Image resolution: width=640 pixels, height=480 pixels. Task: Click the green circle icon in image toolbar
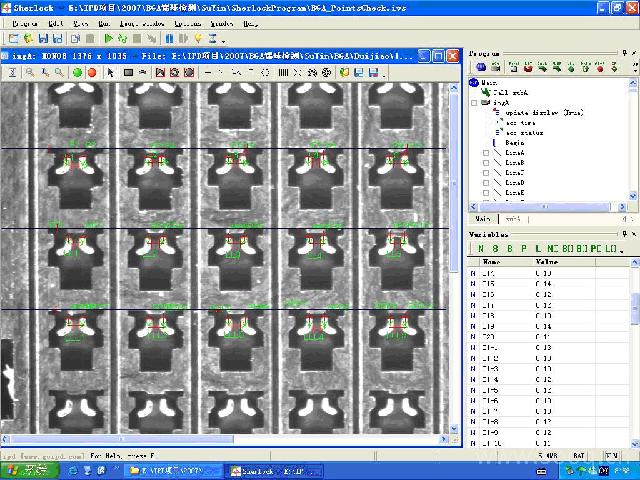pyautogui.click(x=77, y=72)
